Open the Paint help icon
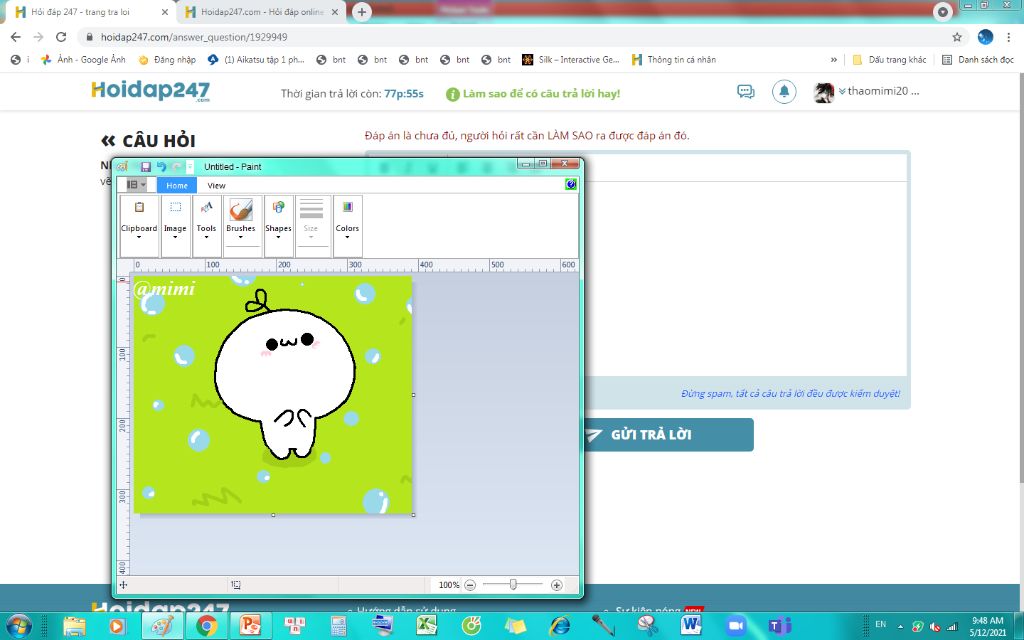The width and height of the screenshot is (1024, 640). tap(571, 184)
